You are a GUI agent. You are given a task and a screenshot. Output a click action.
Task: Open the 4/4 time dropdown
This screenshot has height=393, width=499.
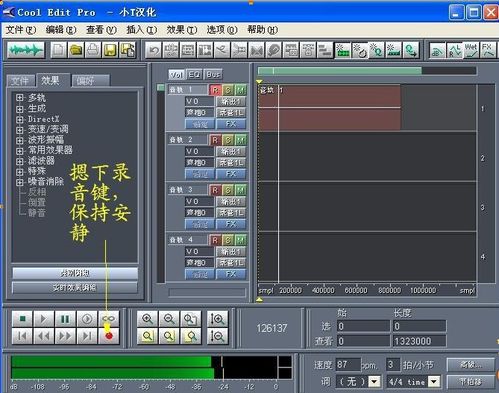(434, 381)
